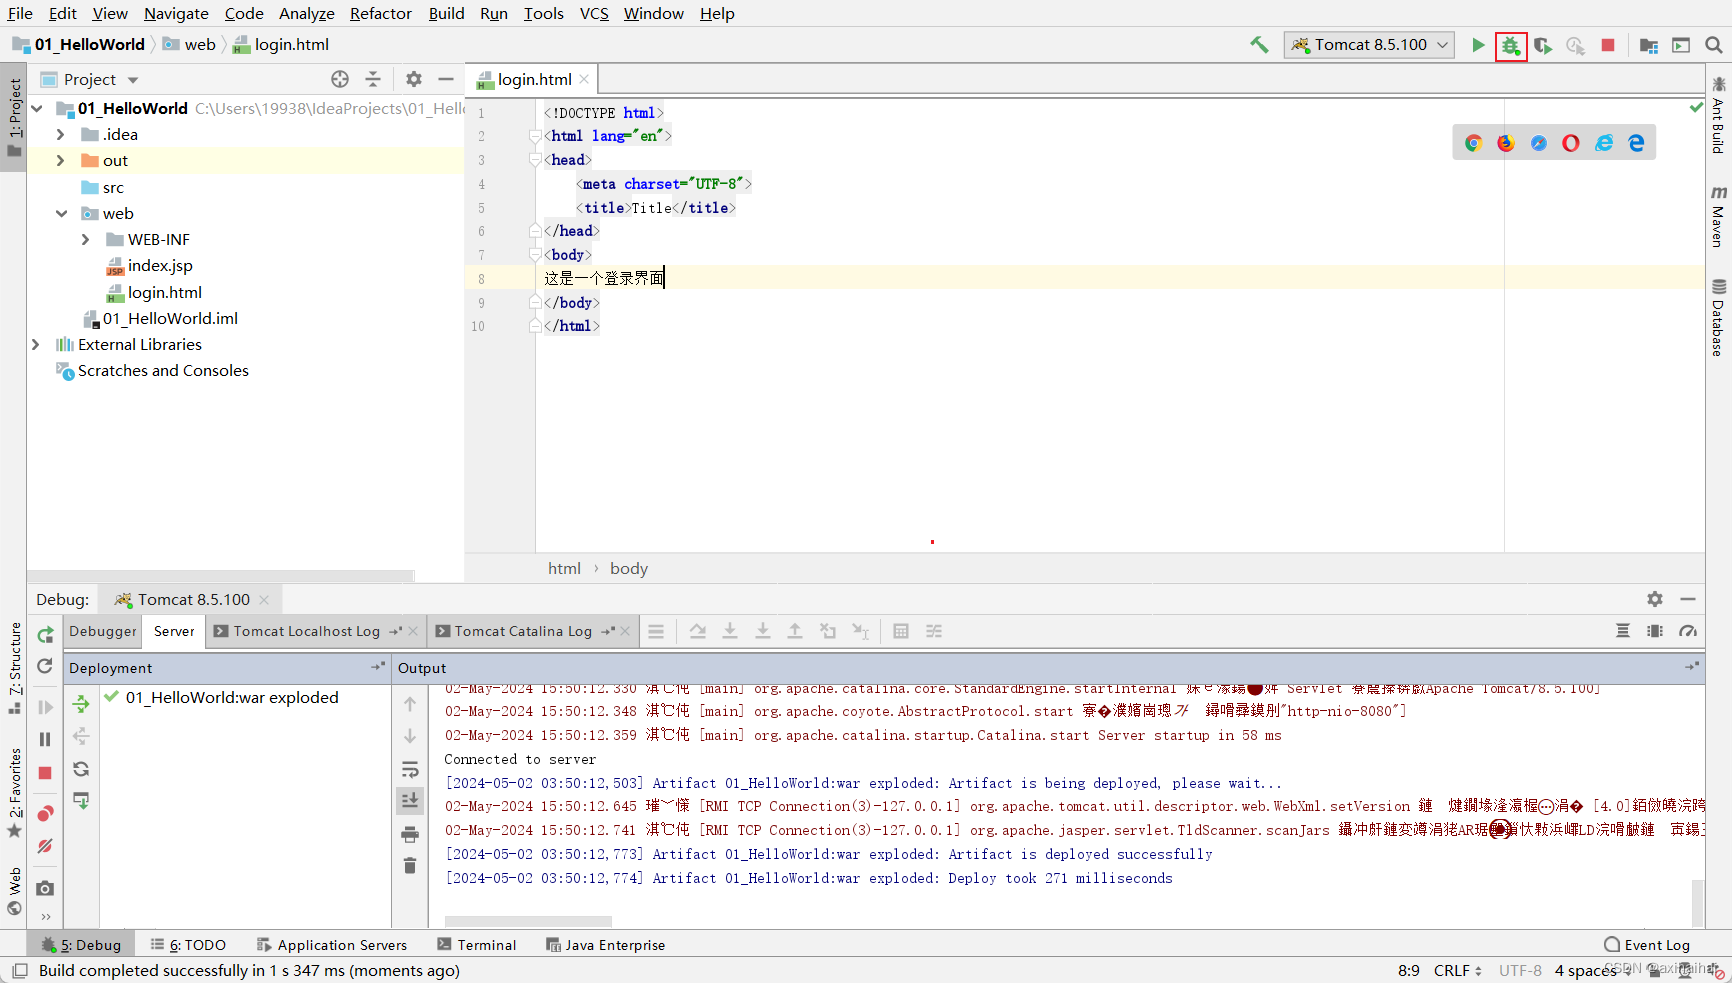Click the camera thread dump icon
Image resolution: width=1732 pixels, height=983 pixels.
45,888
